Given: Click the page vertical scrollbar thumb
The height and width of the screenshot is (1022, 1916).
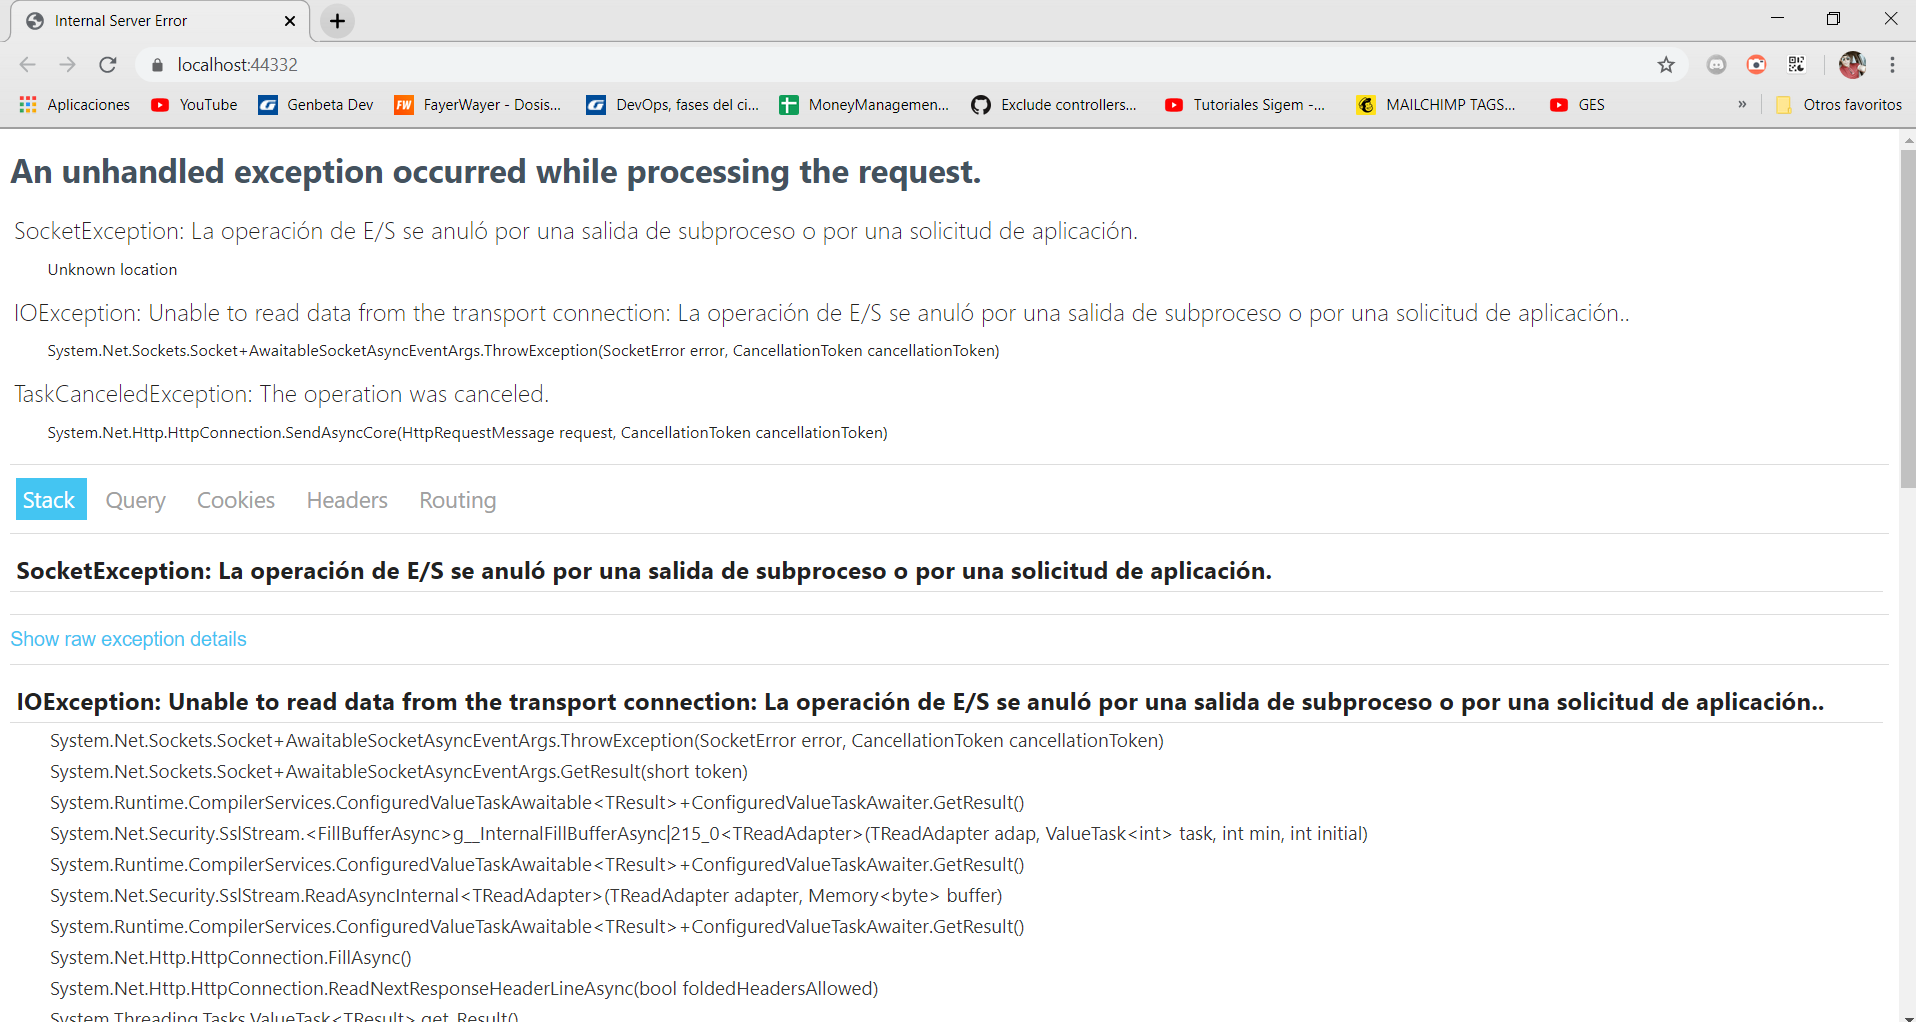Looking at the screenshot, I should click(x=1908, y=320).
